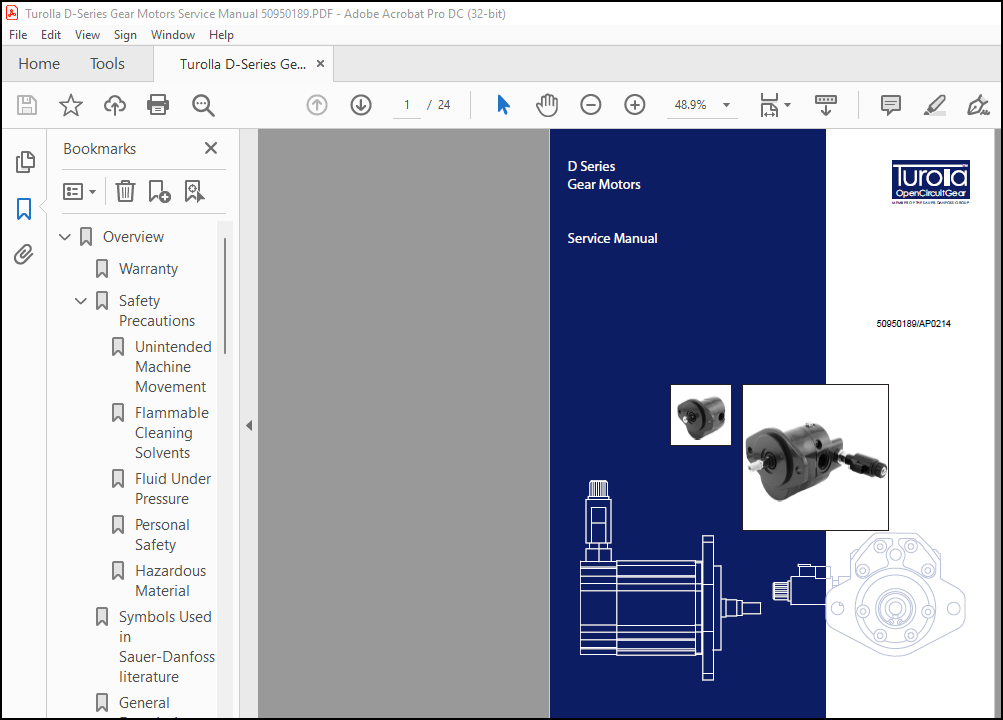Click the large gear motor photo

point(815,457)
